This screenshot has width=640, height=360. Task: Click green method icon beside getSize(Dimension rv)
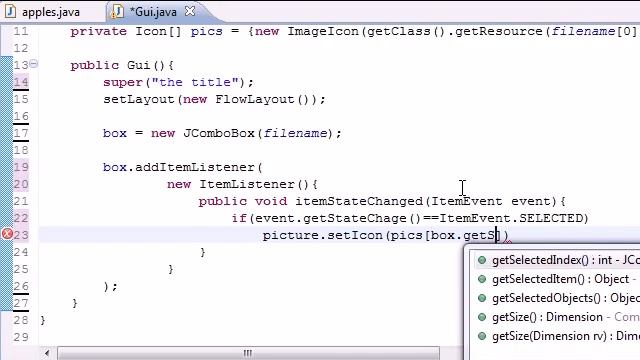(x=482, y=336)
